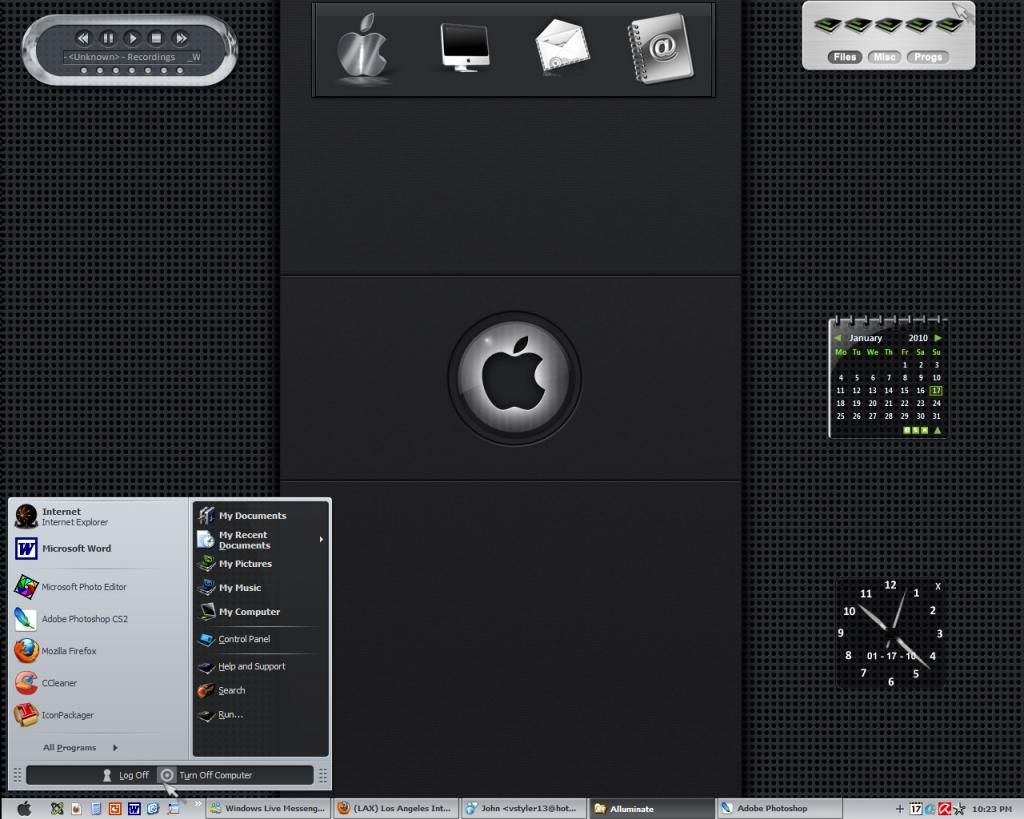1024x819 pixels.
Task: Click the 10:23 PM taskbar clock
Action: click(x=991, y=809)
